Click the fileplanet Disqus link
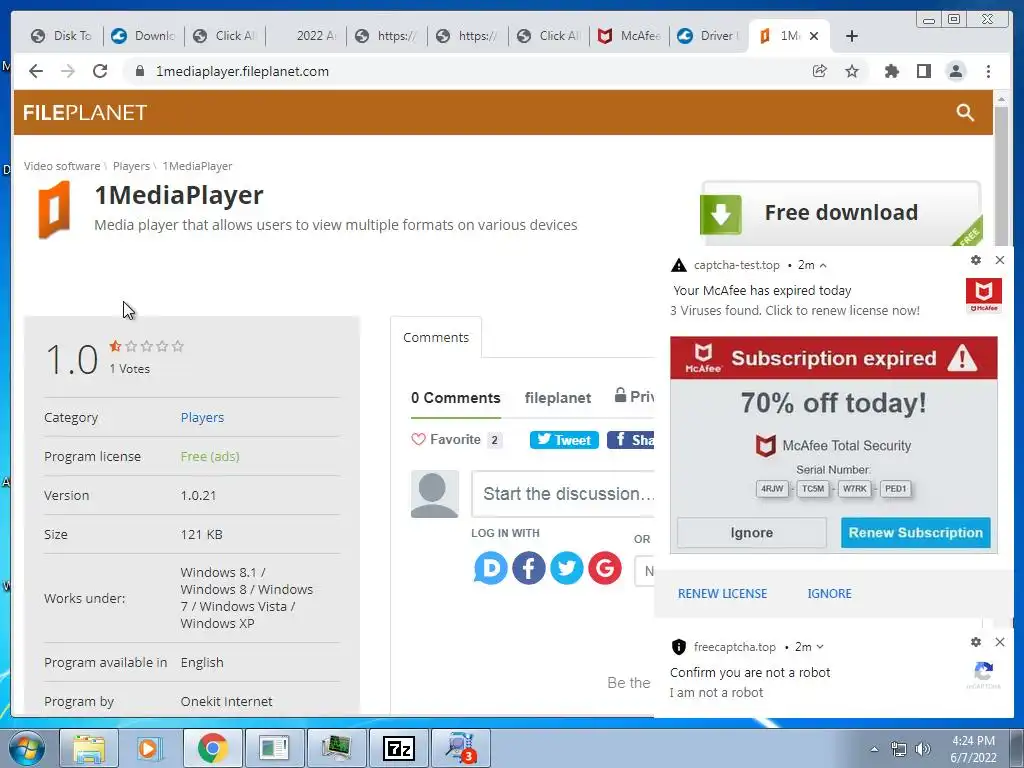The height and width of the screenshot is (768, 1024). (x=558, y=398)
